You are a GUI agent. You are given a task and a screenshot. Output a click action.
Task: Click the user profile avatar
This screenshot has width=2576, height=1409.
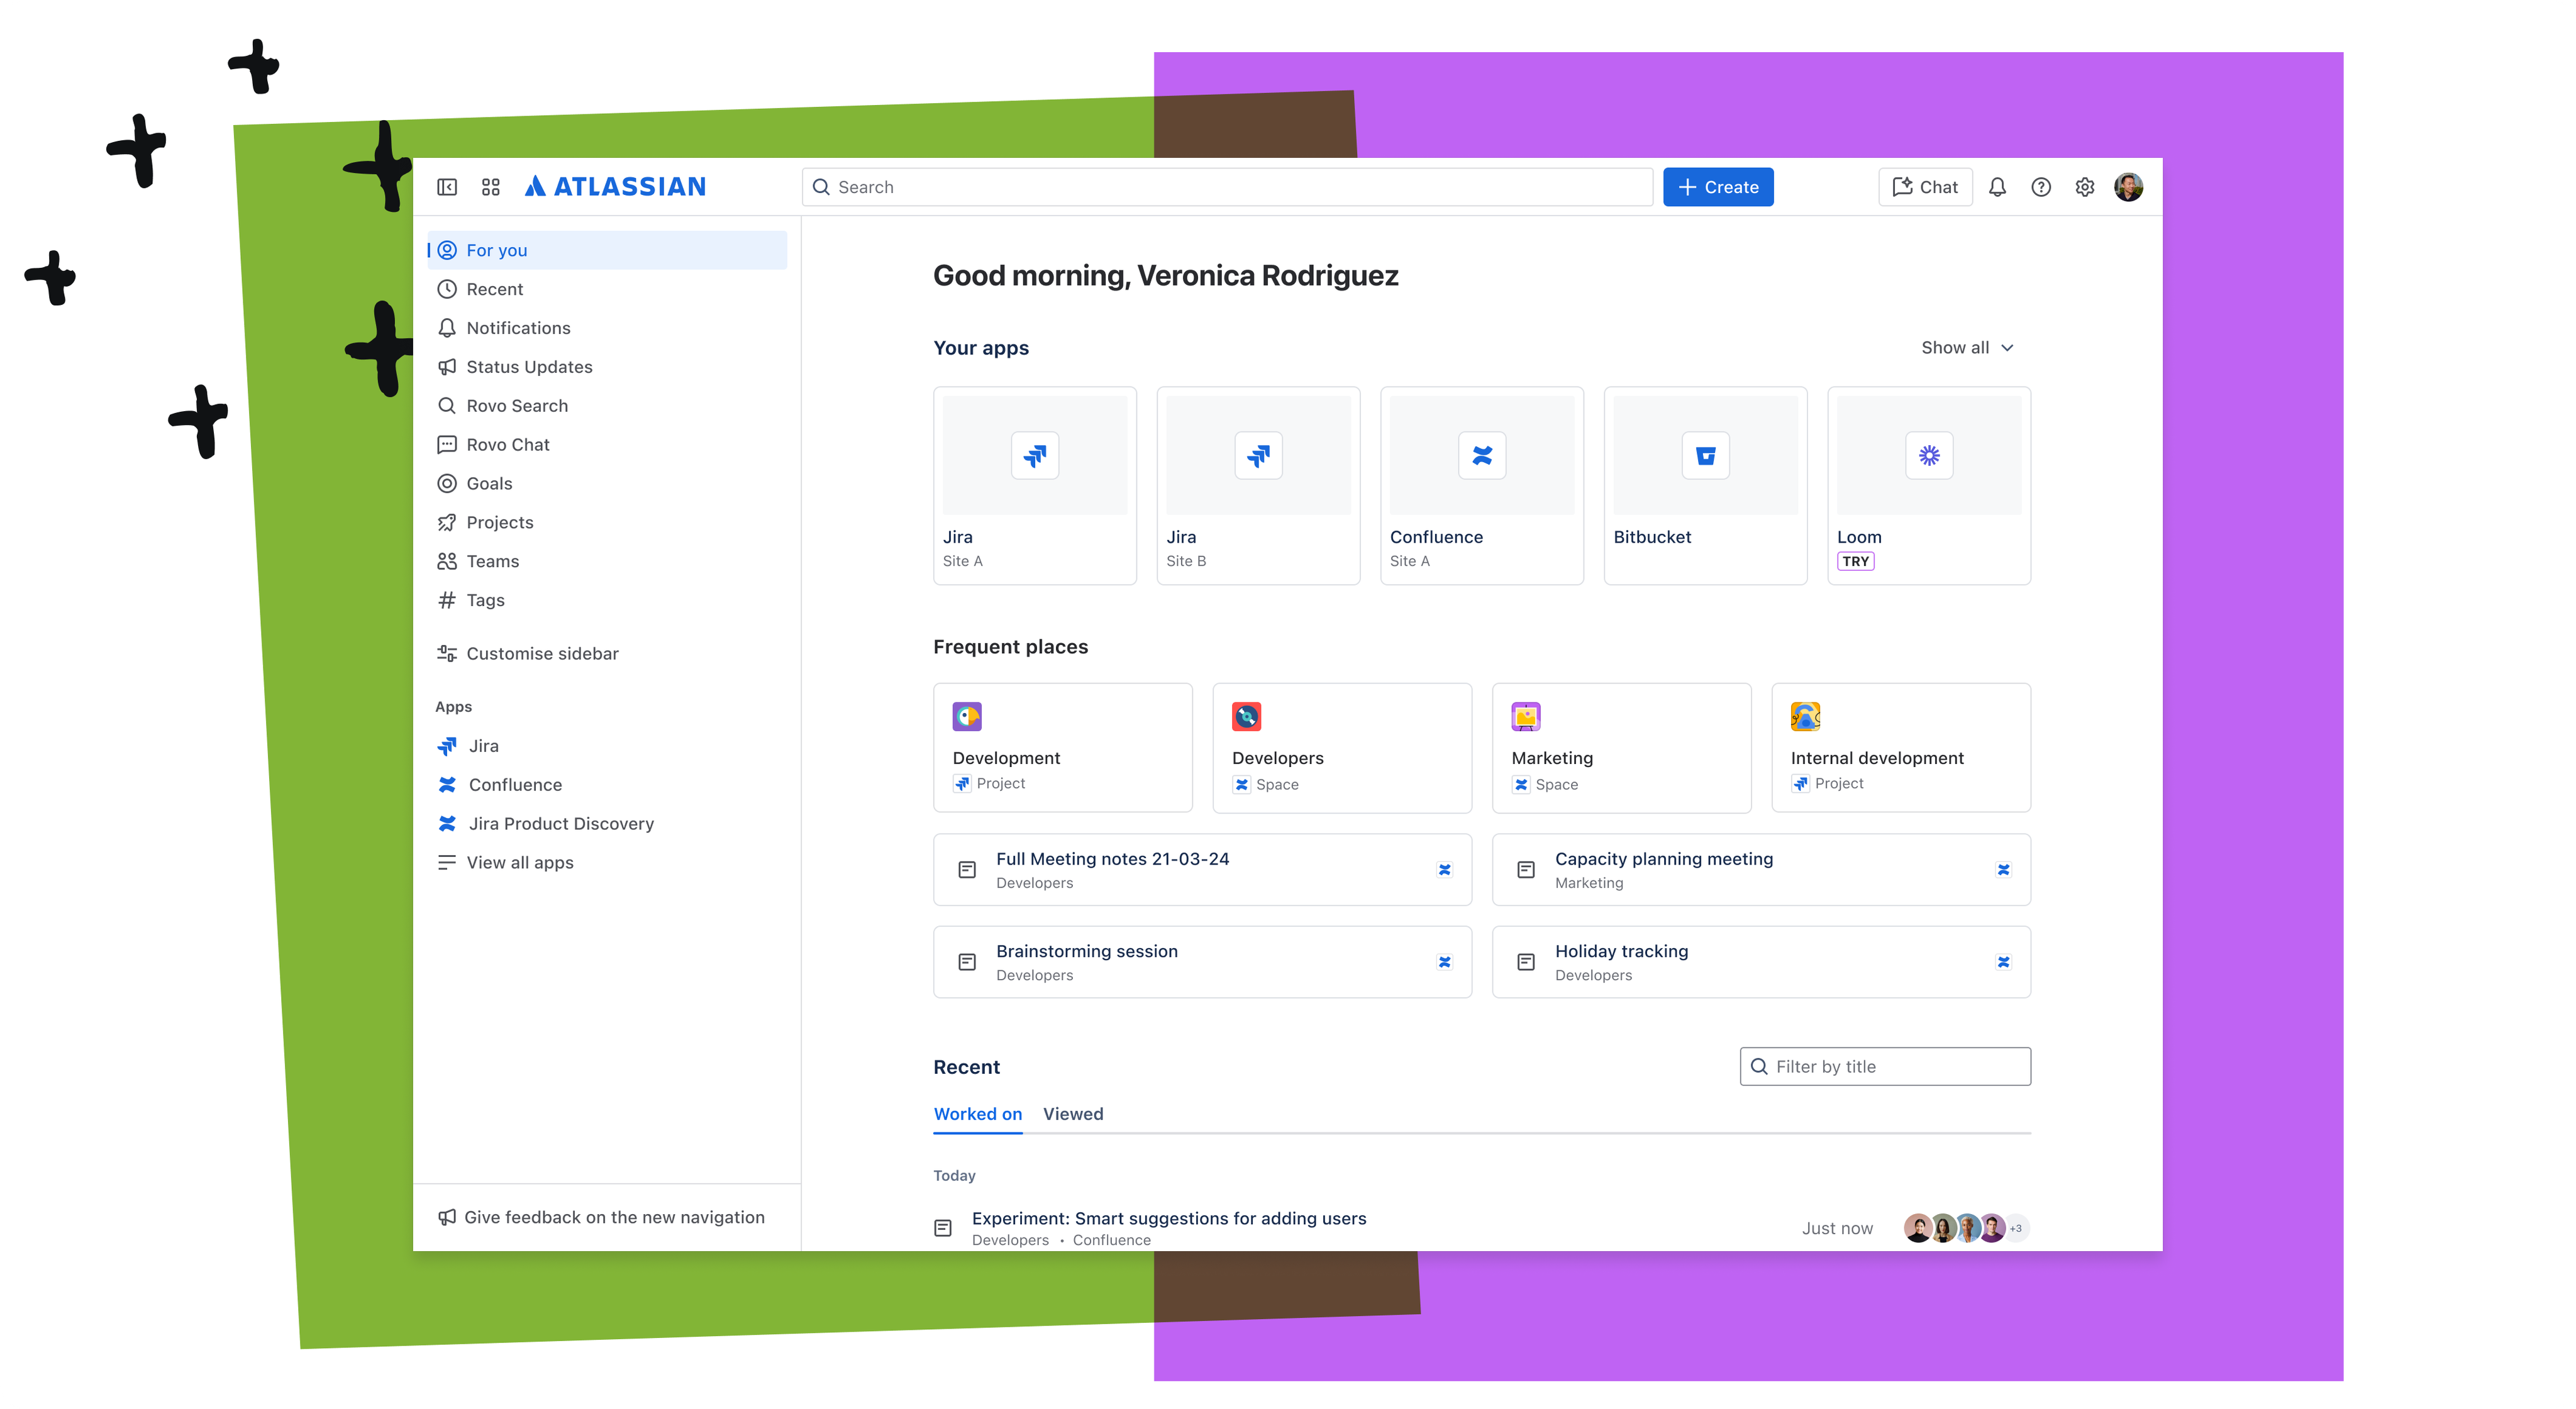(2128, 187)
